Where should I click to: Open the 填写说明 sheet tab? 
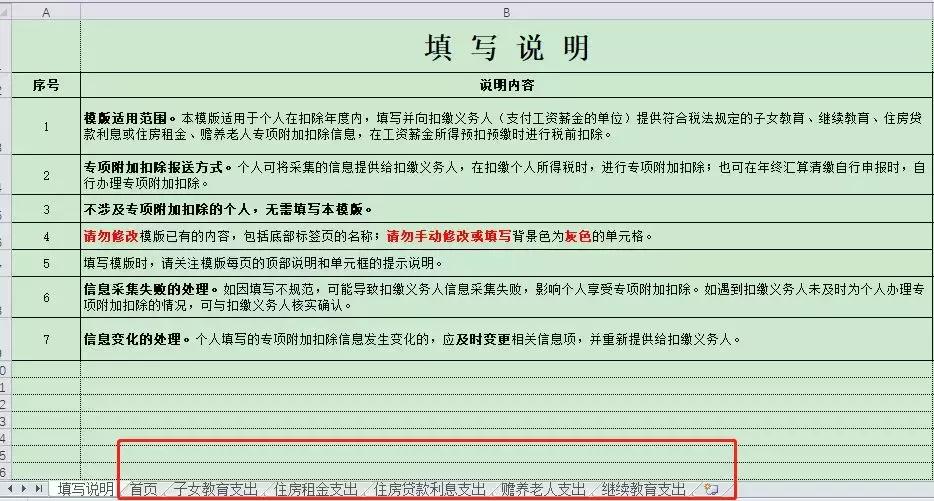85,489
